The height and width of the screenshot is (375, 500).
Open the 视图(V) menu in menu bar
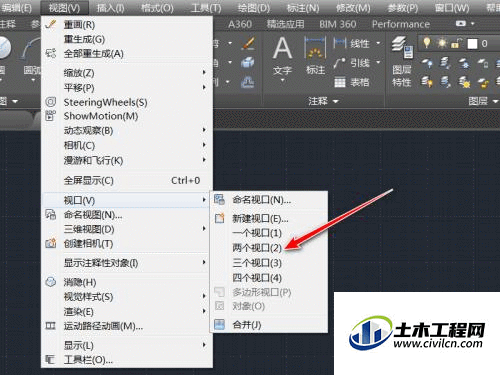[x=64, y=8]
